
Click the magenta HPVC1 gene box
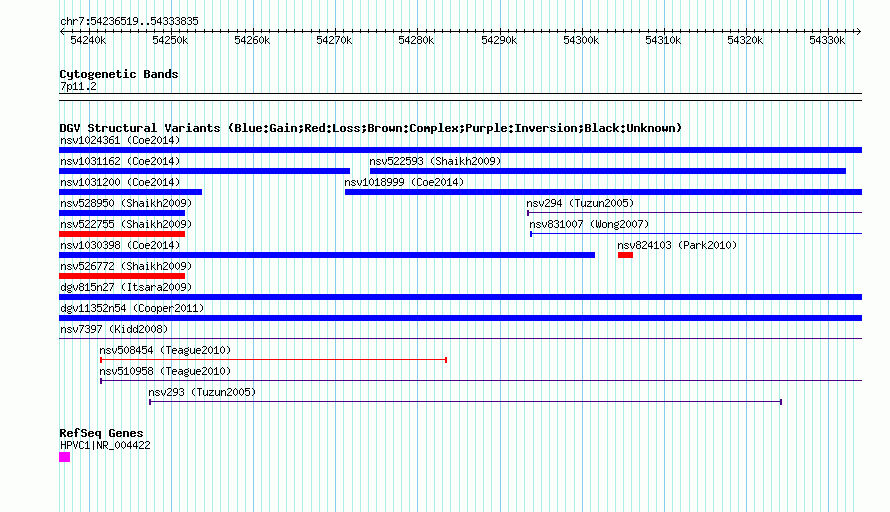65,457
